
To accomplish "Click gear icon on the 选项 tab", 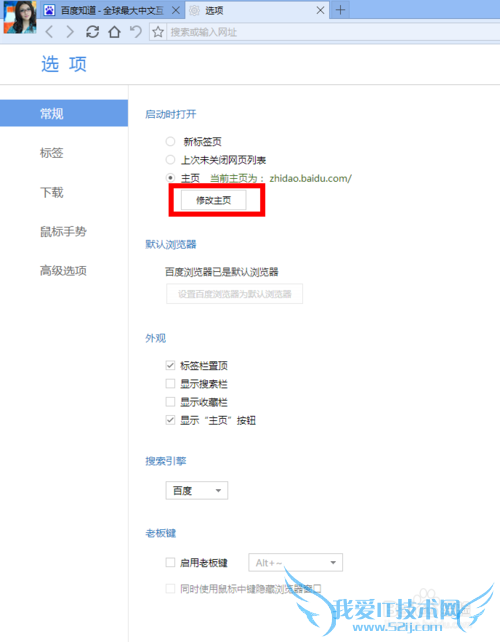I will point(195,10).
